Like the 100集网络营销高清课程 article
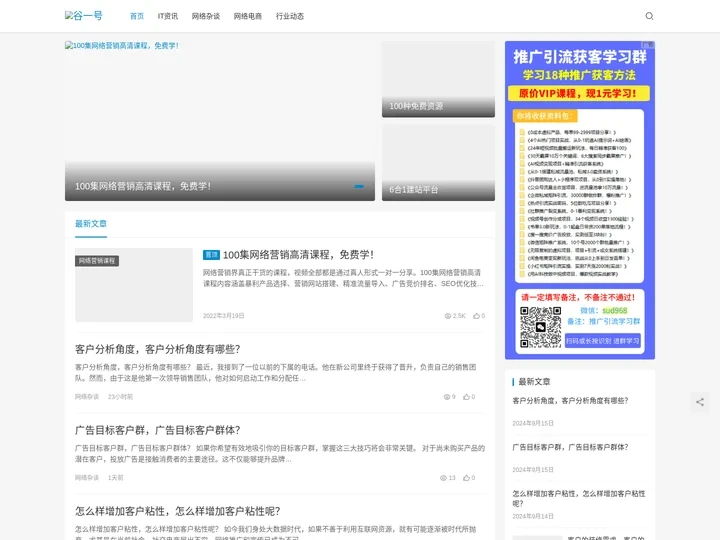Viewport: 720px width, 540px height. [477, 316]
